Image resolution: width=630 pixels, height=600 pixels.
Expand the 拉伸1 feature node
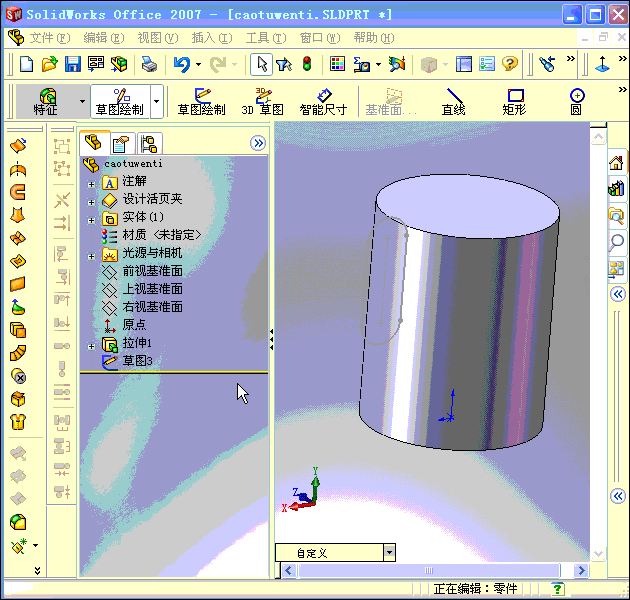point(92,346)
